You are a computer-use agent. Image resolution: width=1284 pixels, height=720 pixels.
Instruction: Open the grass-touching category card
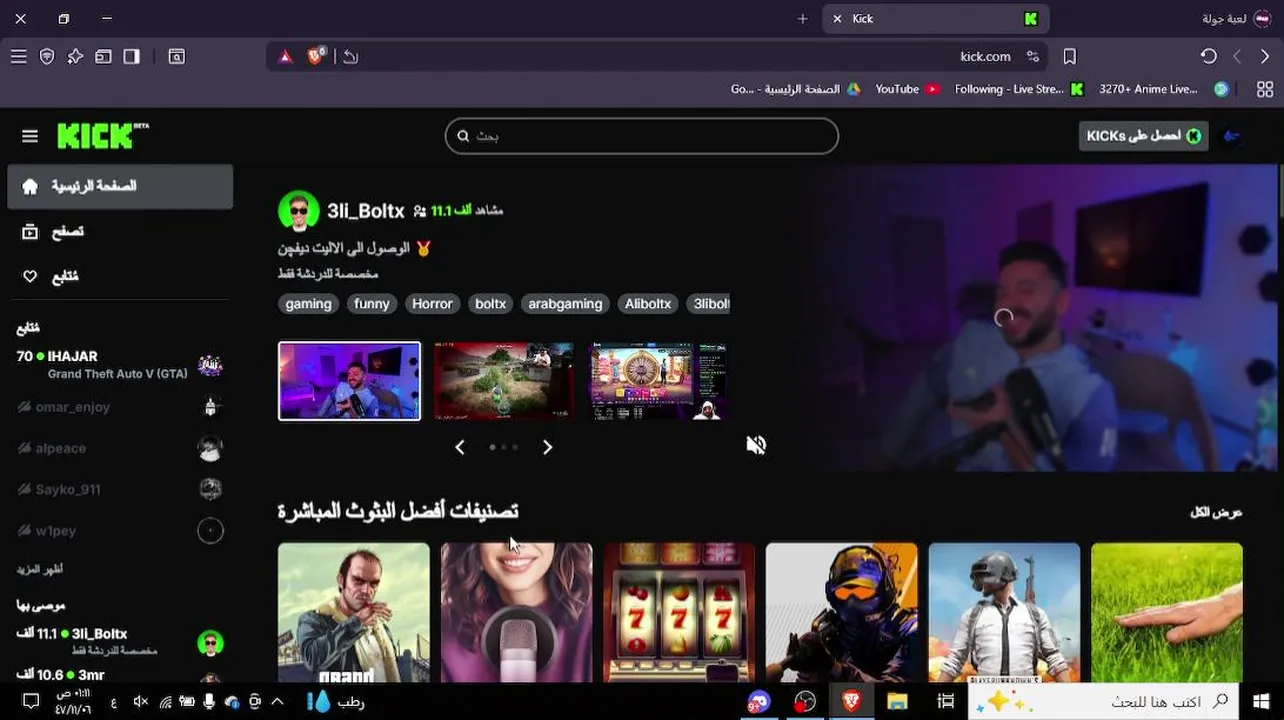(1167, 612)
